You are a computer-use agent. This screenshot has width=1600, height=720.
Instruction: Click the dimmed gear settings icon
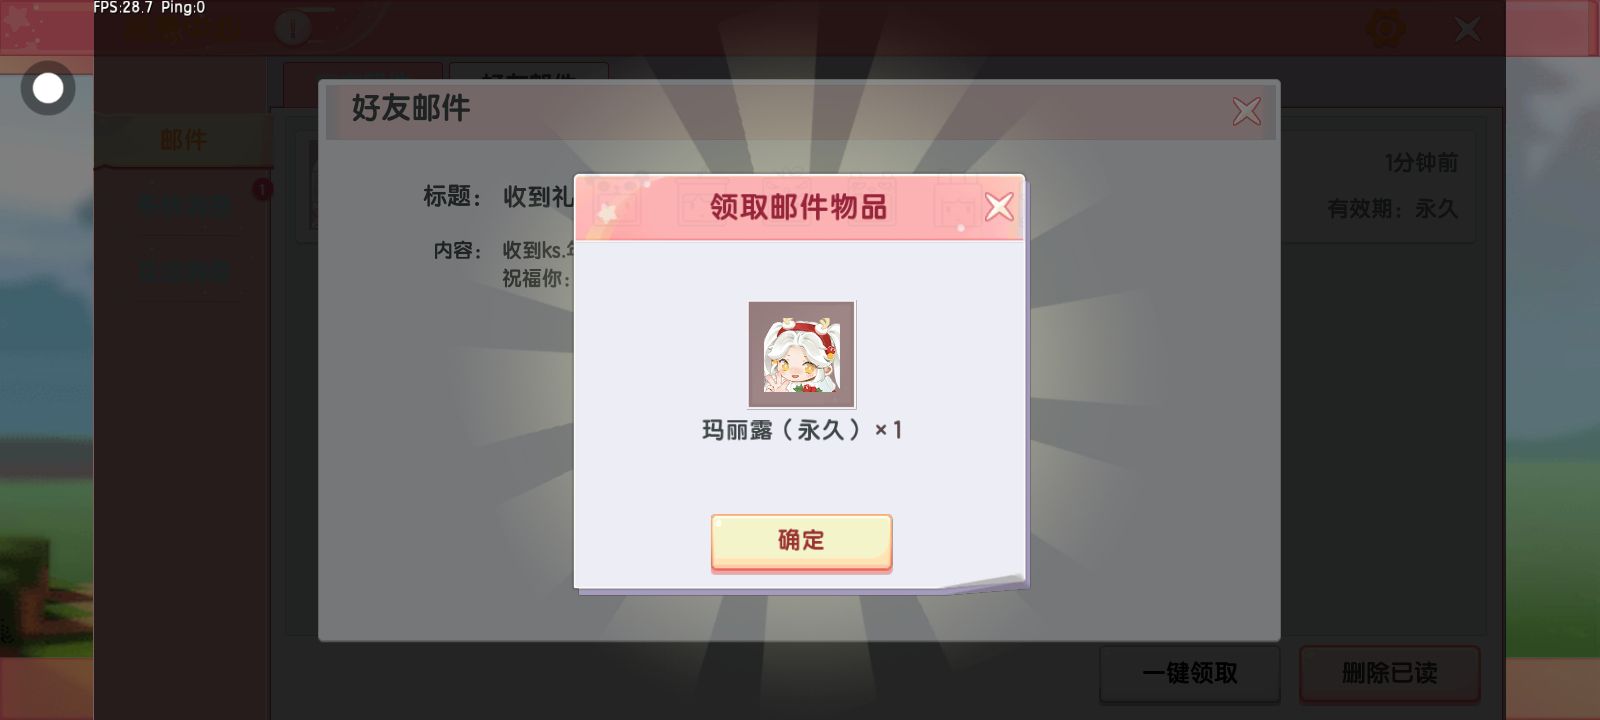pyautogui.click(x=1385, y=29)
